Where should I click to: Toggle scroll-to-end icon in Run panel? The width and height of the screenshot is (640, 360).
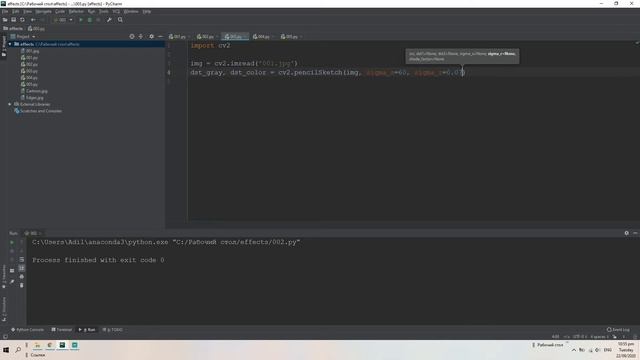pyautogui.click(x=22, y=268)
